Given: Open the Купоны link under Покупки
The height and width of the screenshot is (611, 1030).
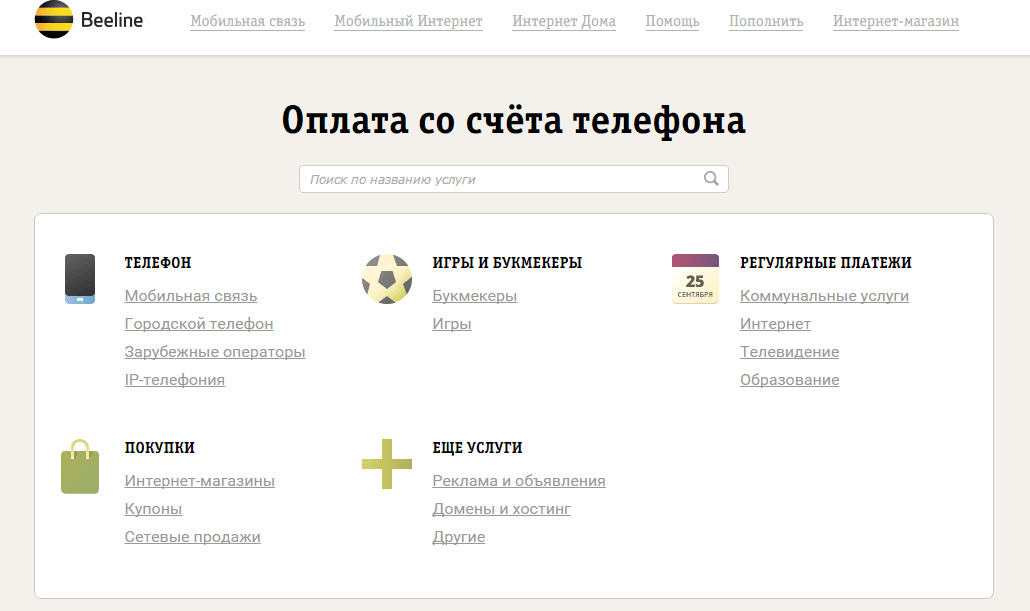Looking at the screenshot, I should pos(153,509).
